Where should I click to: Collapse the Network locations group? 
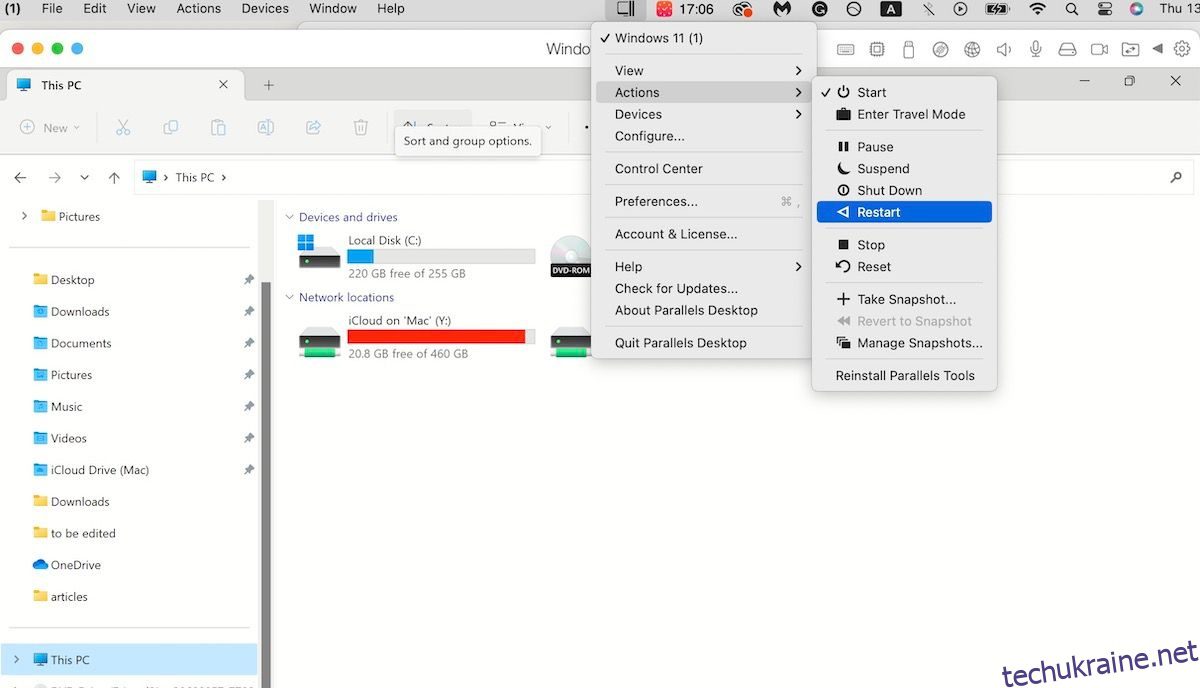pyautogui.click(x=290, y=297)
